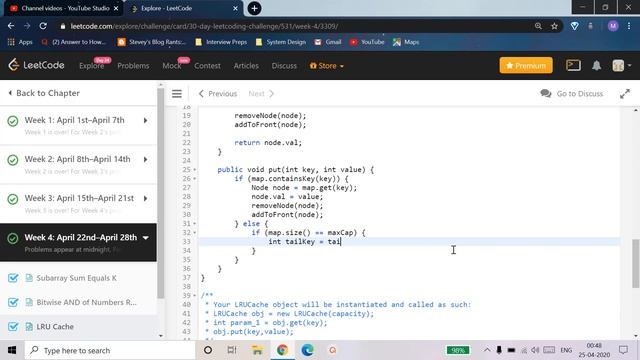The width and height of the screenshot is (640, 360).
Task: Click the LeetCode logo
Action: 36,65
